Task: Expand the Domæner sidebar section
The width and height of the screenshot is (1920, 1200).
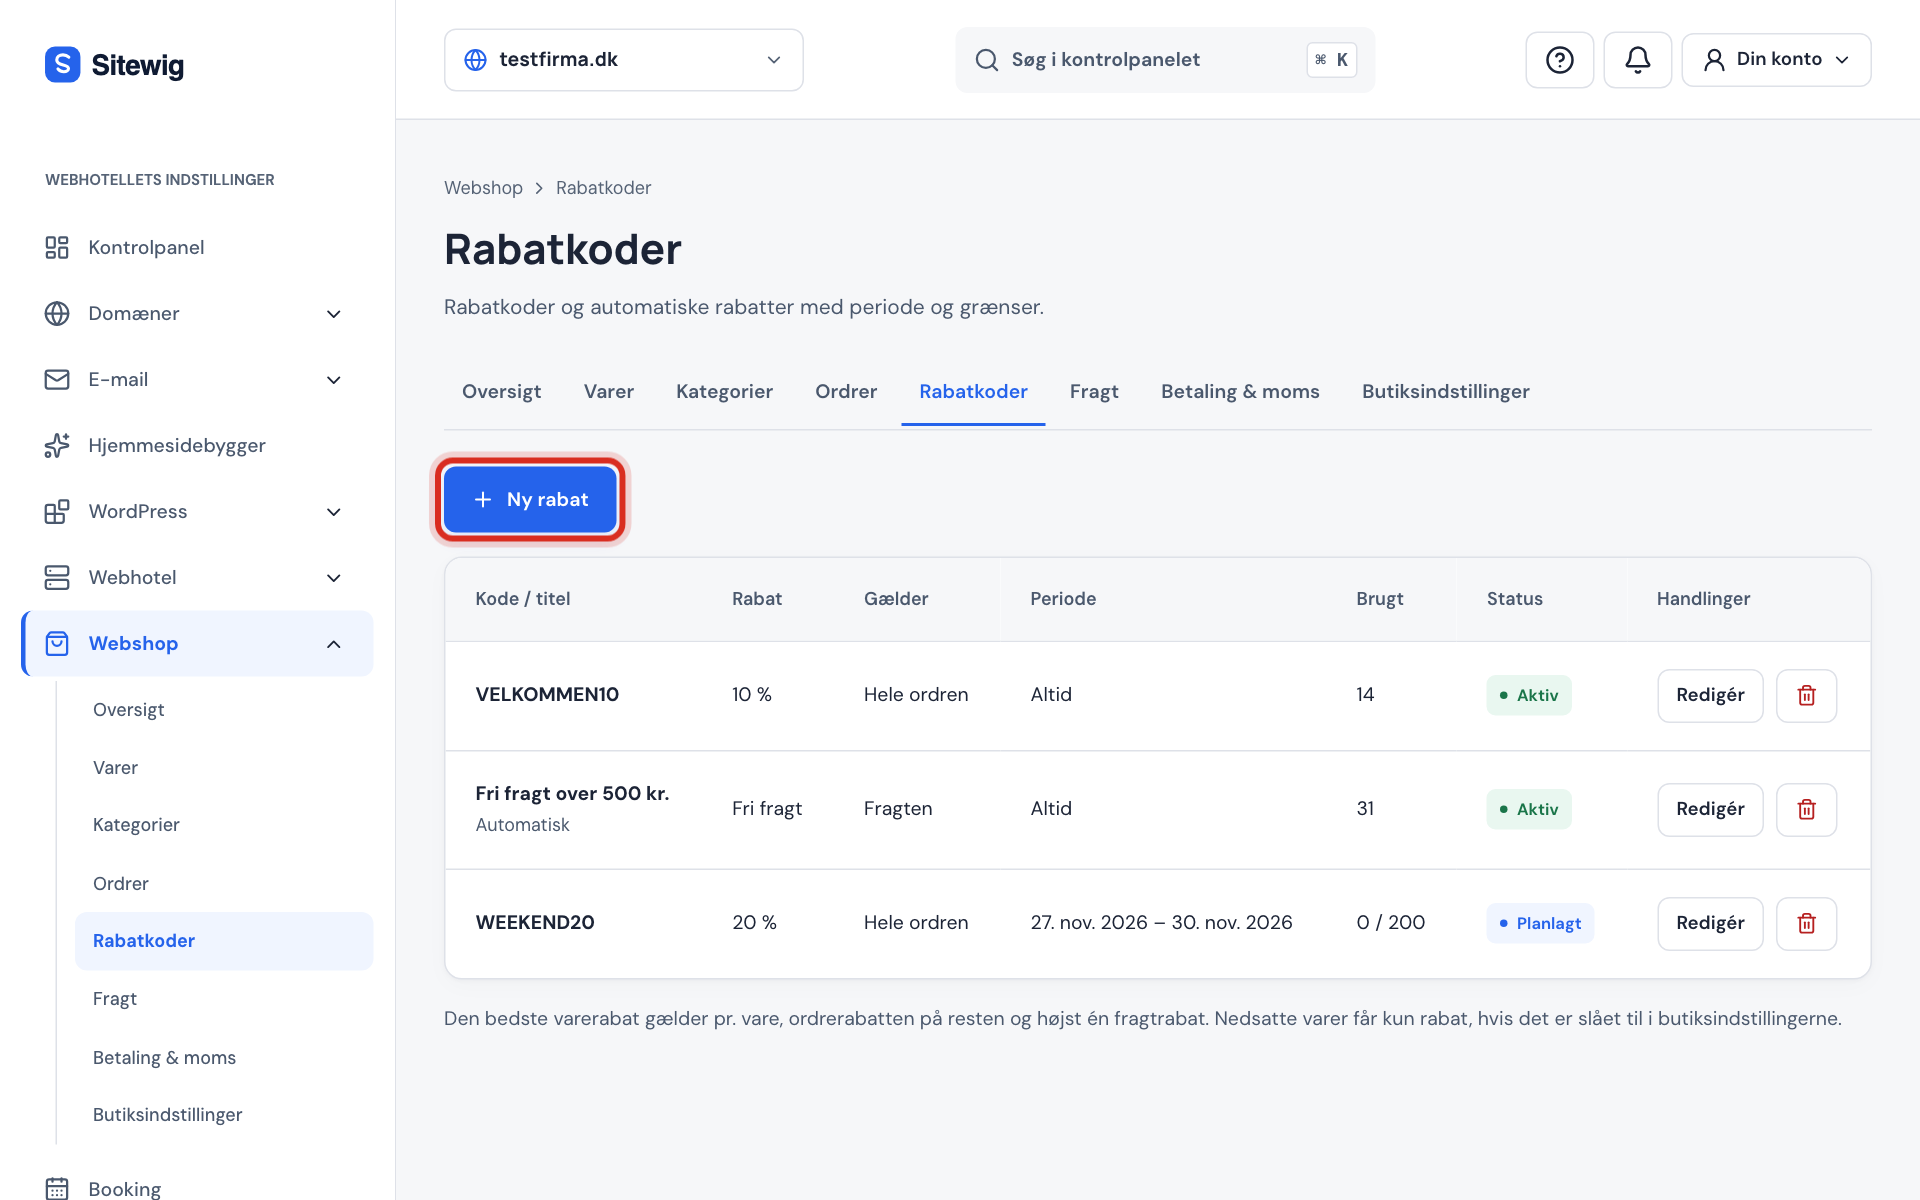Action: click(334, 314)
